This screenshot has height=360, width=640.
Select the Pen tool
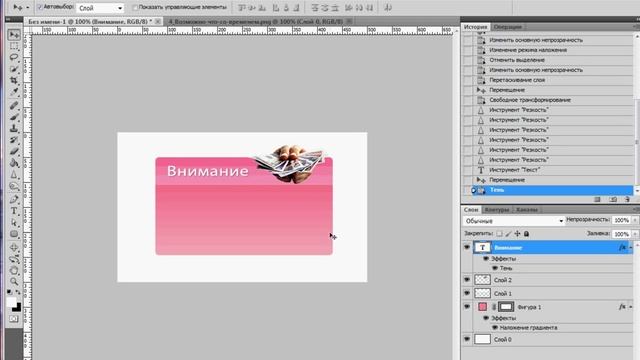tap(14, 200)
